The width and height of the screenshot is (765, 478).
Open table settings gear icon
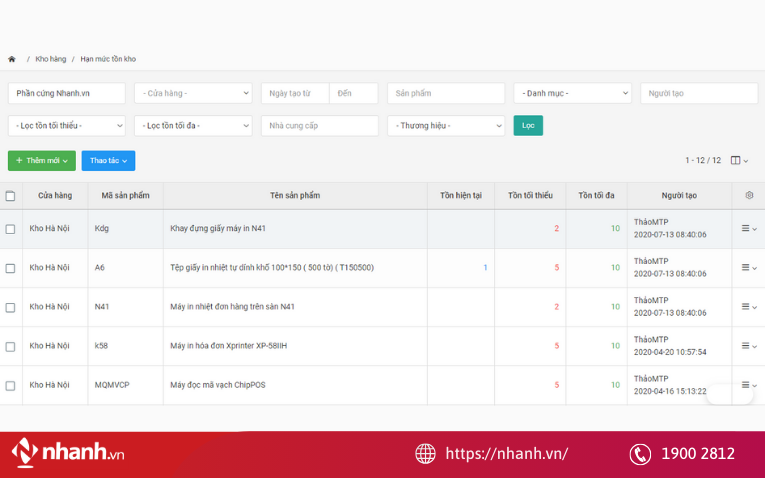coord(749,195)
